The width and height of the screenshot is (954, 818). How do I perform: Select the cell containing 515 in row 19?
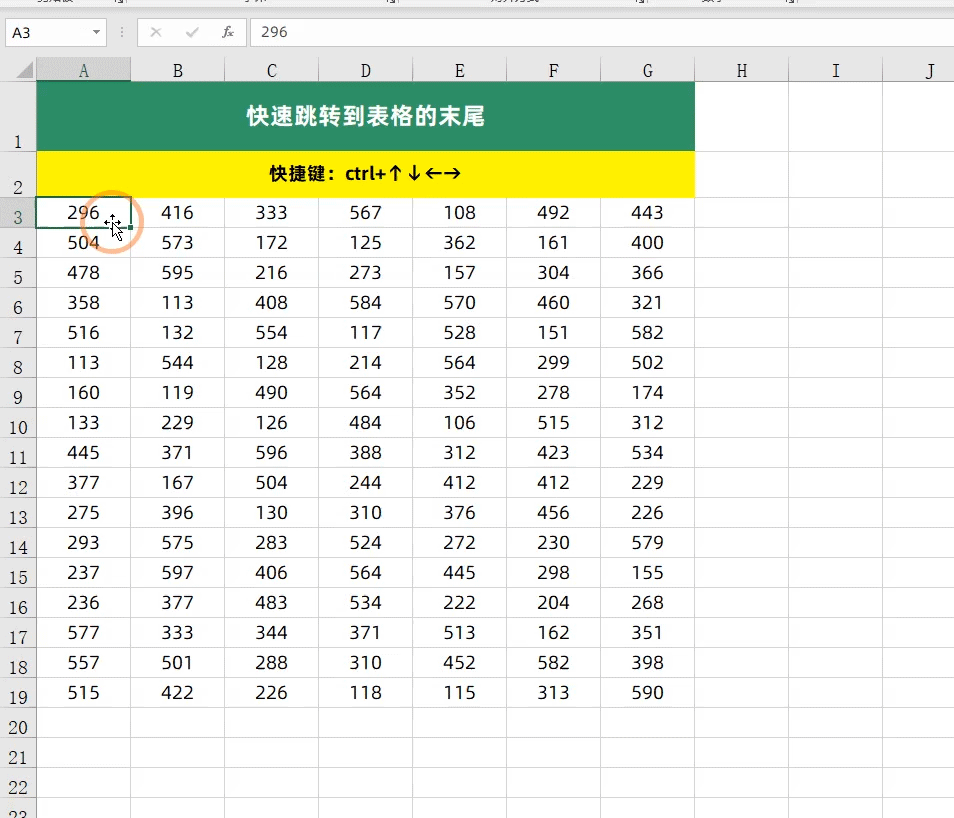click(84, 693)
